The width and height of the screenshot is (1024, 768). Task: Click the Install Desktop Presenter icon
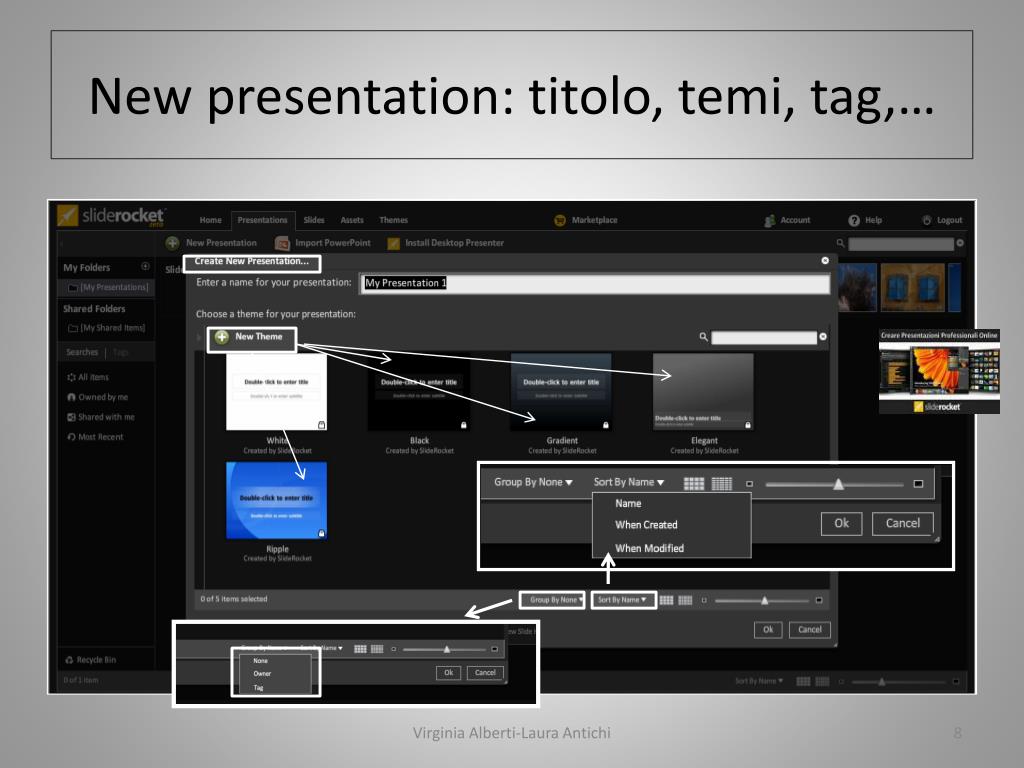coord(393,244)
